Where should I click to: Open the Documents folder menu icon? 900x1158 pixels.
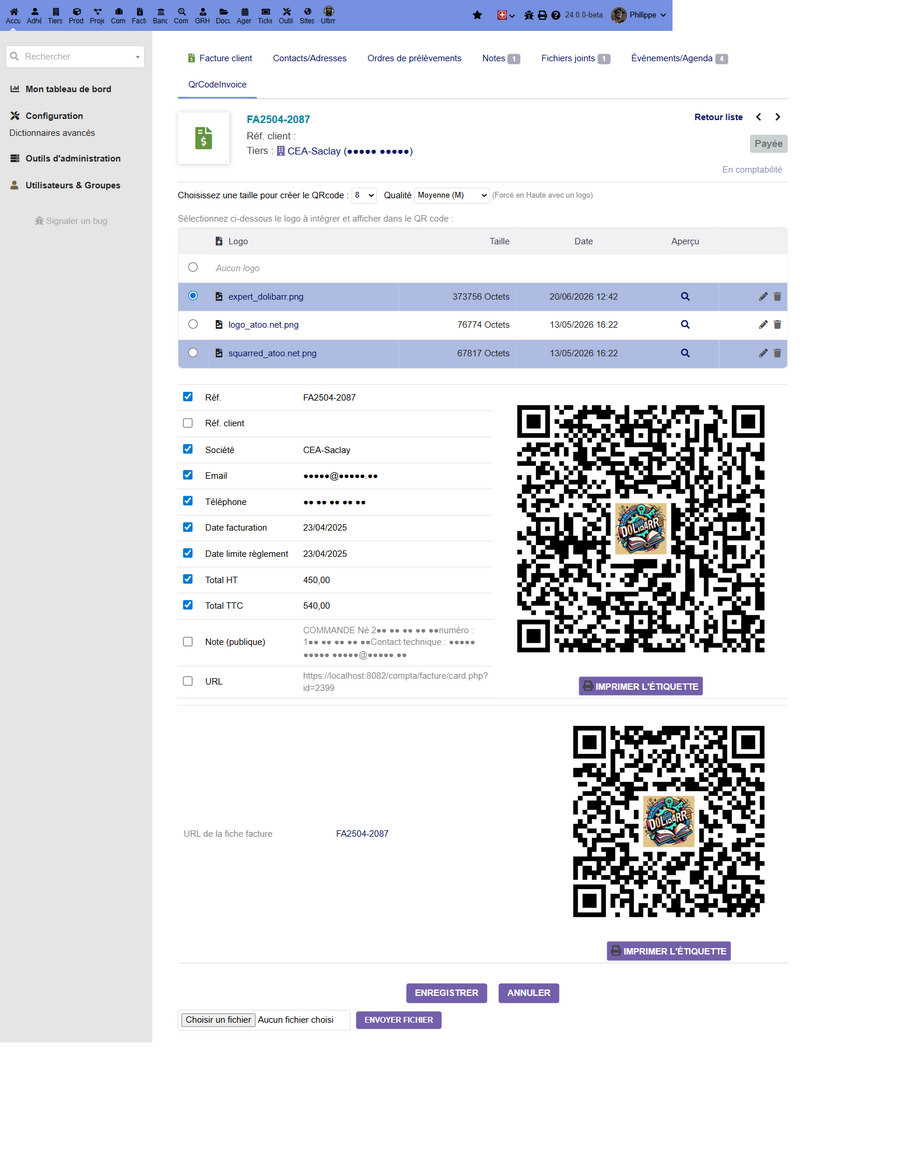coord(223,12)
